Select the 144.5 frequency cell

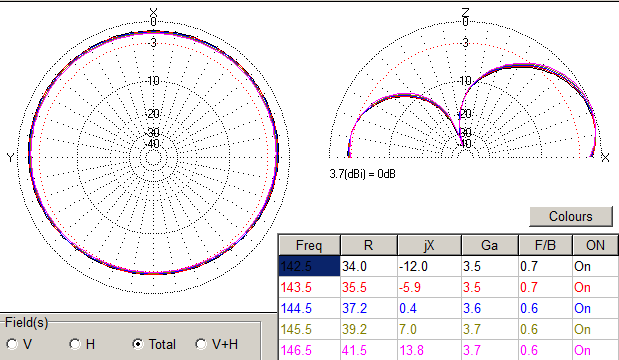(310, 308)
